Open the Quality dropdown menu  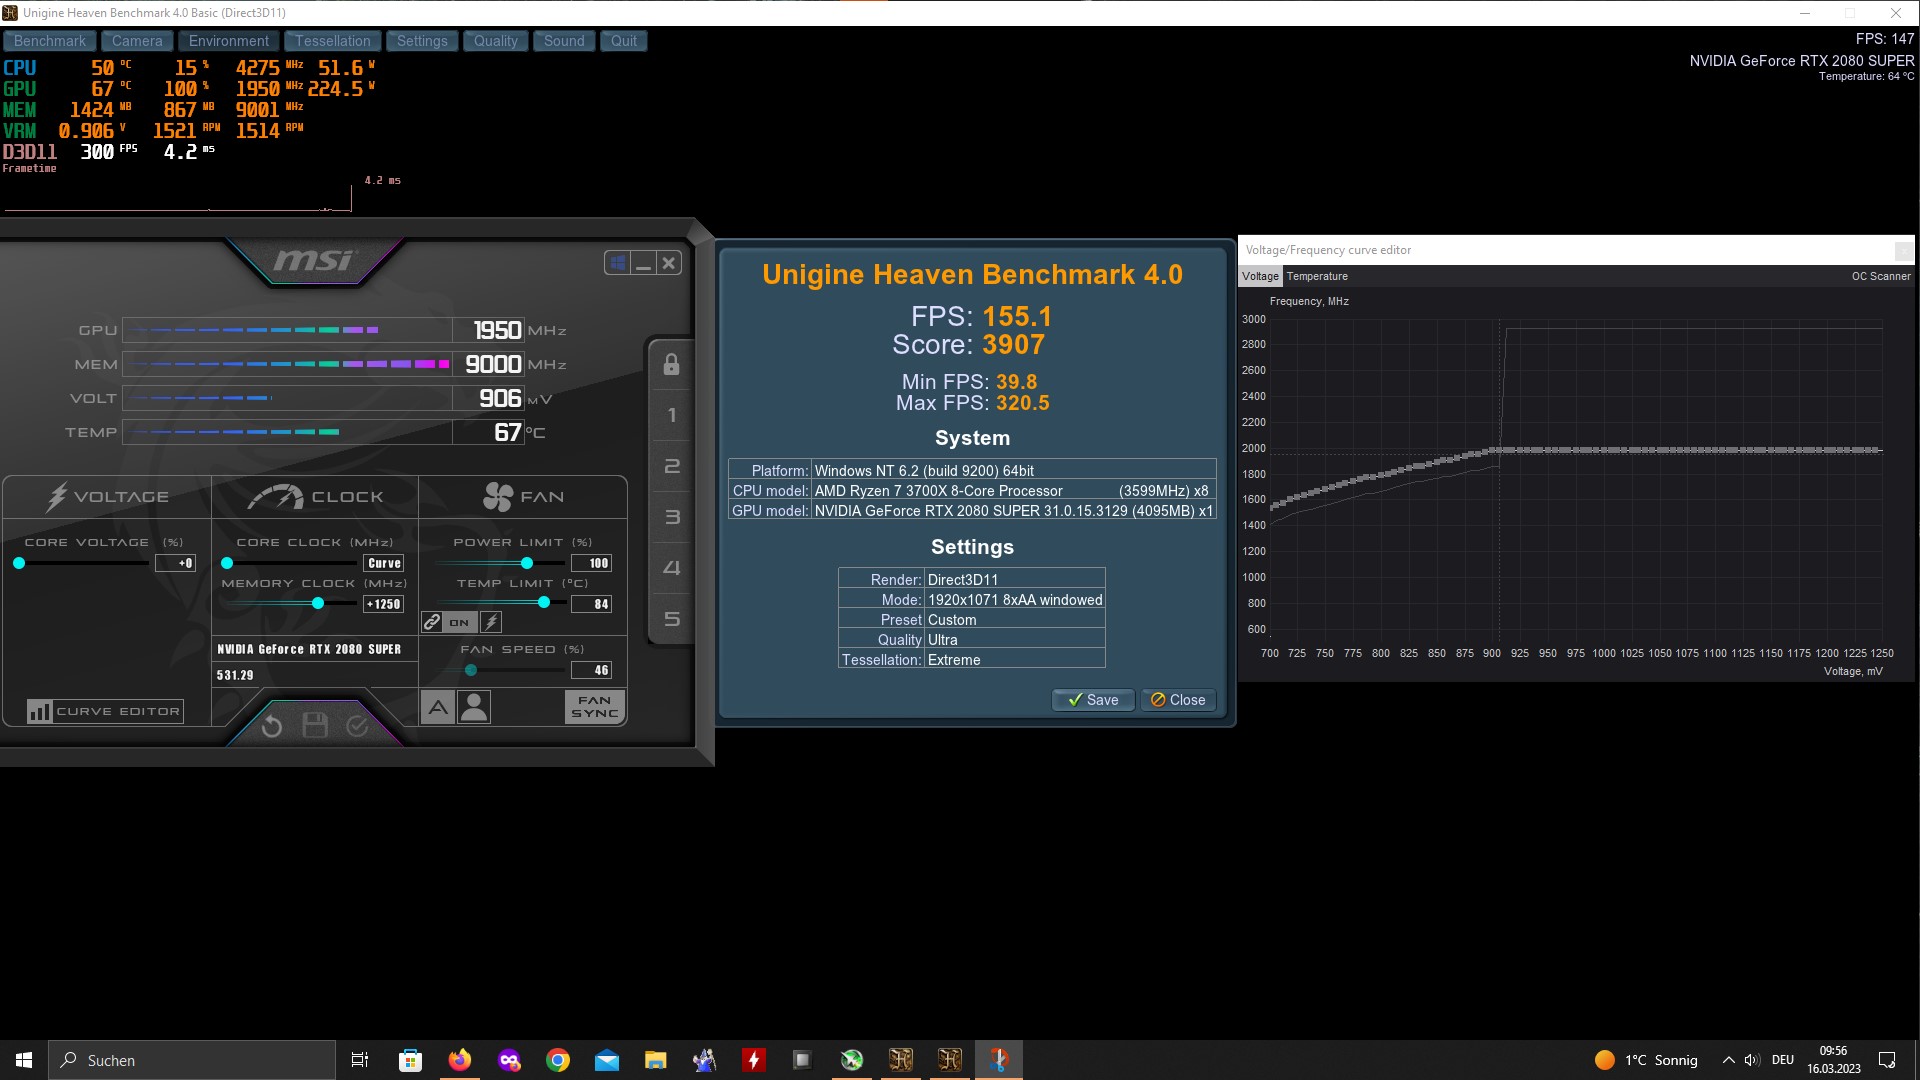(495, 41)
